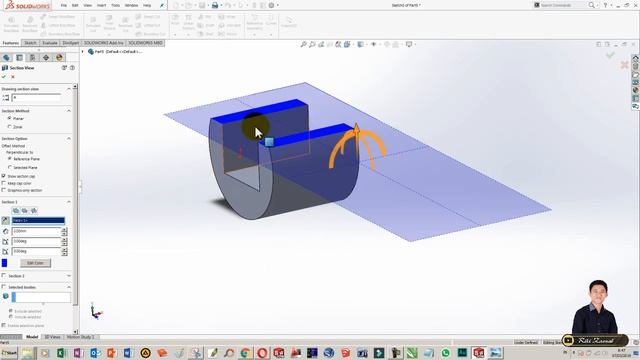Click the Zoom to Fit icon
The height and width of the screenshot is (360, 640).
coord(303,44)
